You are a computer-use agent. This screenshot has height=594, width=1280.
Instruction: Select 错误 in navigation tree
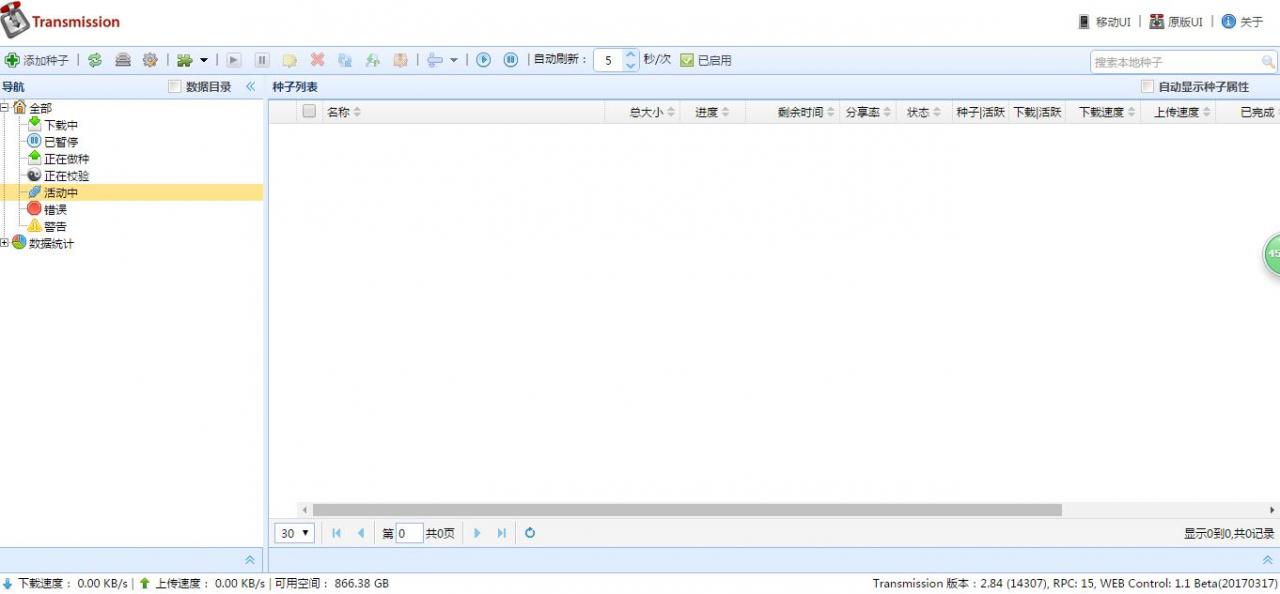55,210
